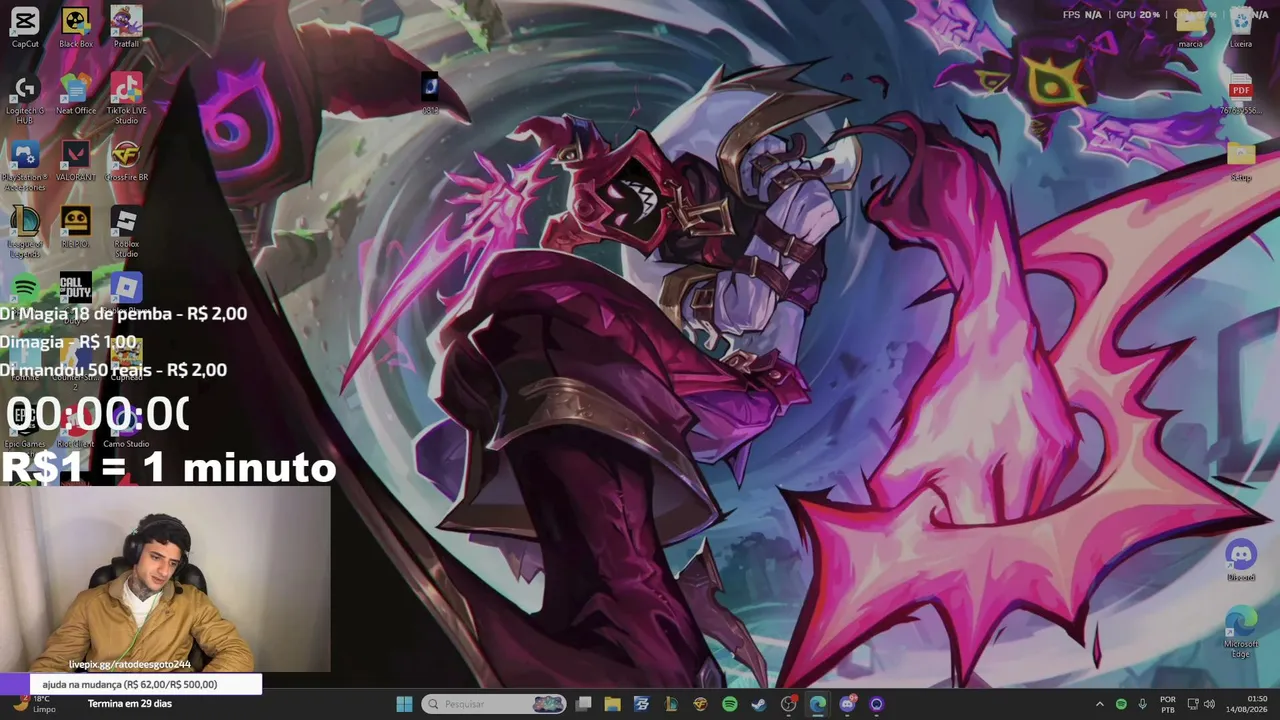Select the marcia folder on desktop
This screenshot has height=720, width=1280.
[1191, 27]
